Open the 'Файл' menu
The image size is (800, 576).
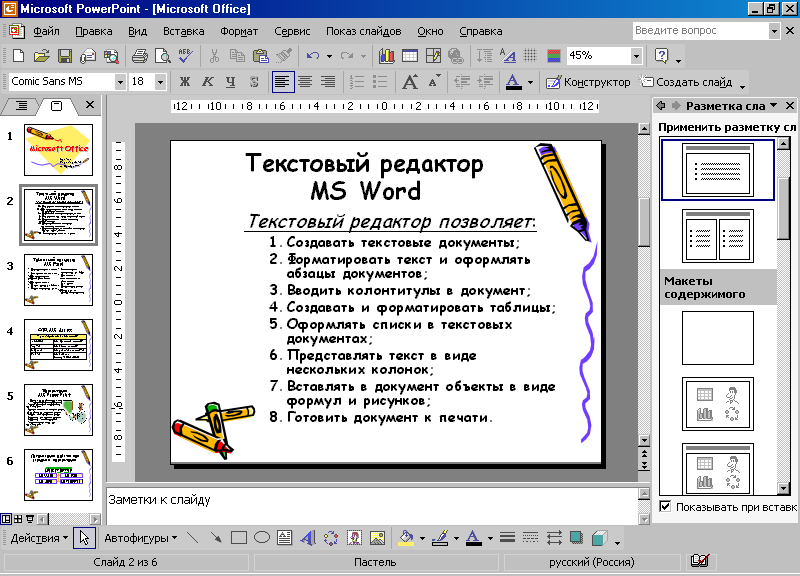pyautogui.click(x=46, y=31)
